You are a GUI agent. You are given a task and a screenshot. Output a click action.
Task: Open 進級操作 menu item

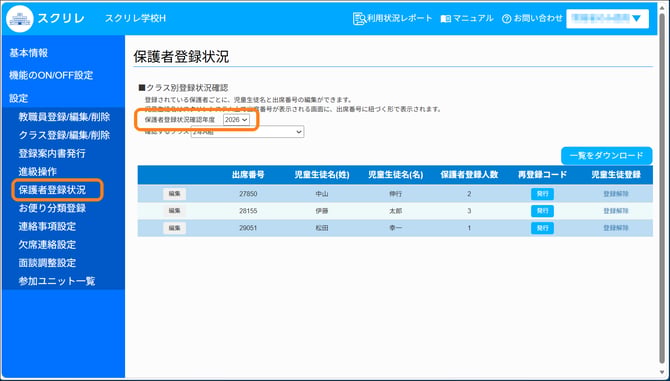click(38, 172)
